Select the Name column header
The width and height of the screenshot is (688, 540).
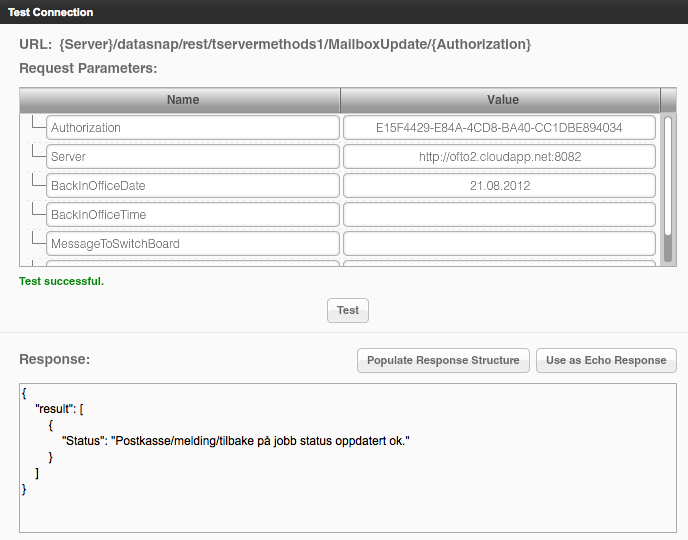coord(182,100)
